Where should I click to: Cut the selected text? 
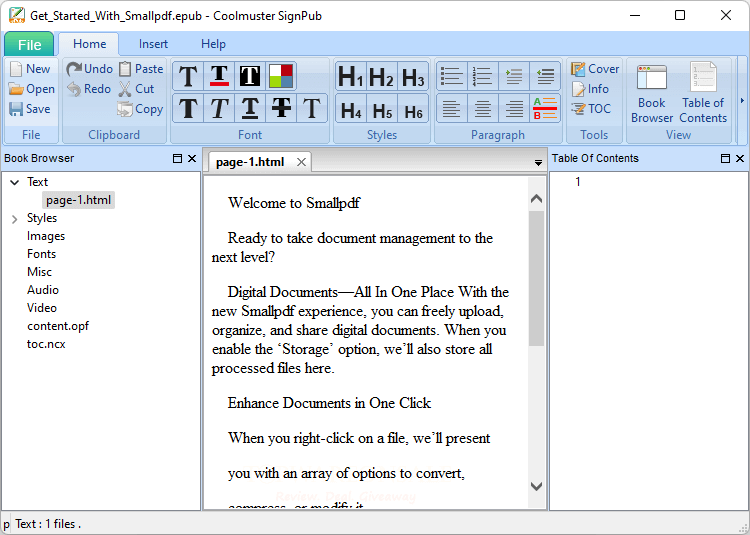point(136,89)
